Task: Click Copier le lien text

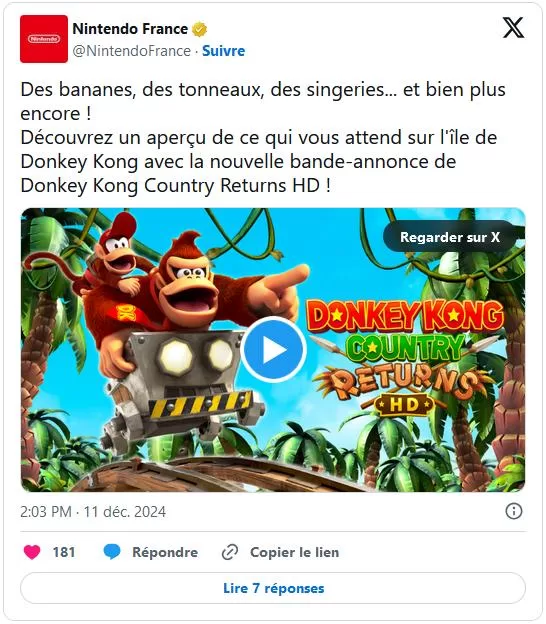Action: click(294, 552)
